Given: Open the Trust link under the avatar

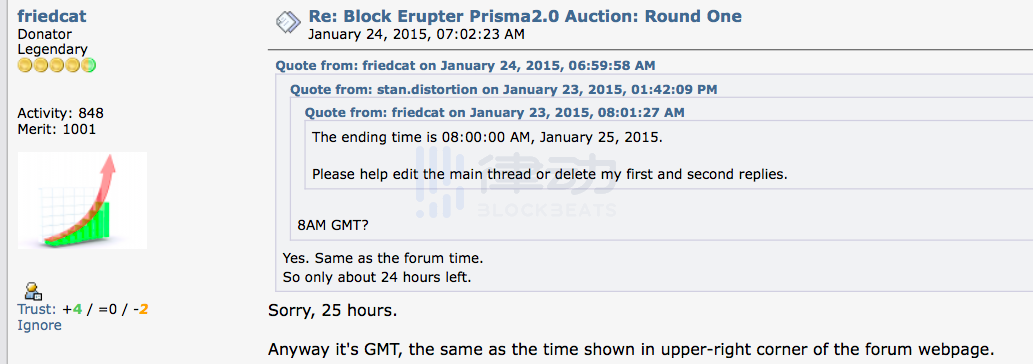Looking at the screenshot, I should [x=37, y=309].
